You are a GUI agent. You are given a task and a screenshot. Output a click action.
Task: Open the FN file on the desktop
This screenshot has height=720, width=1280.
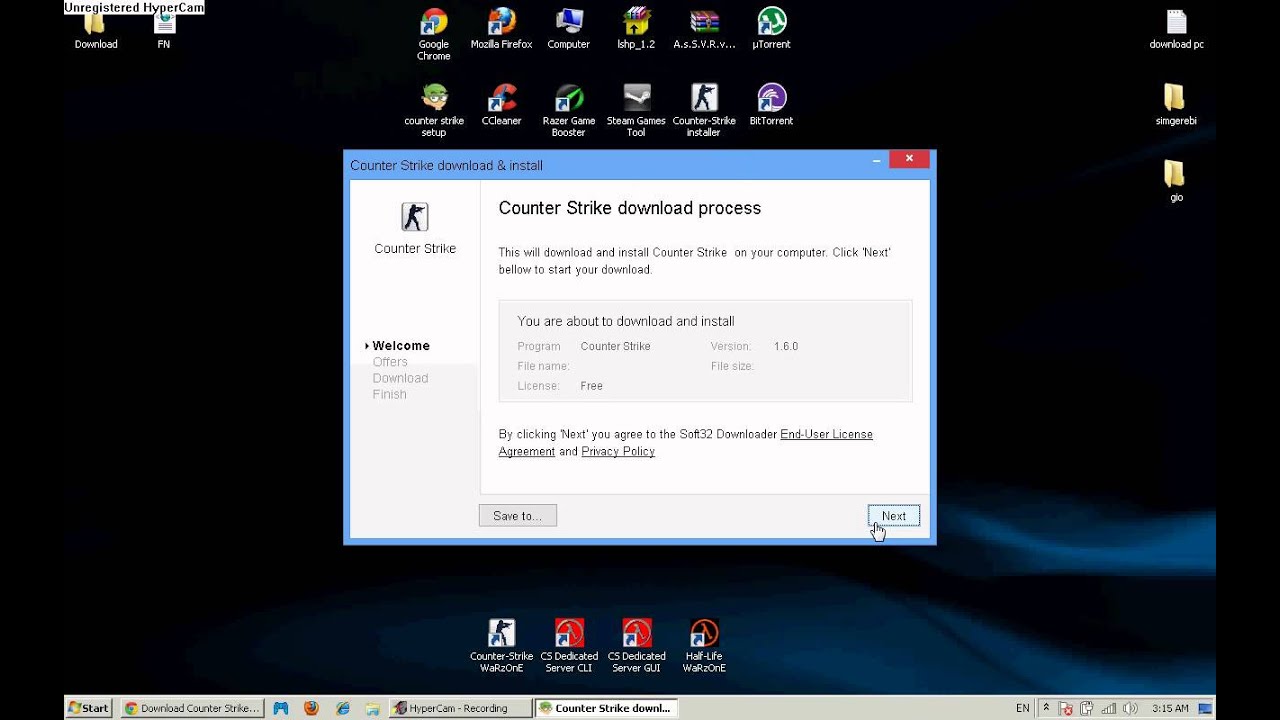(164, 31)
